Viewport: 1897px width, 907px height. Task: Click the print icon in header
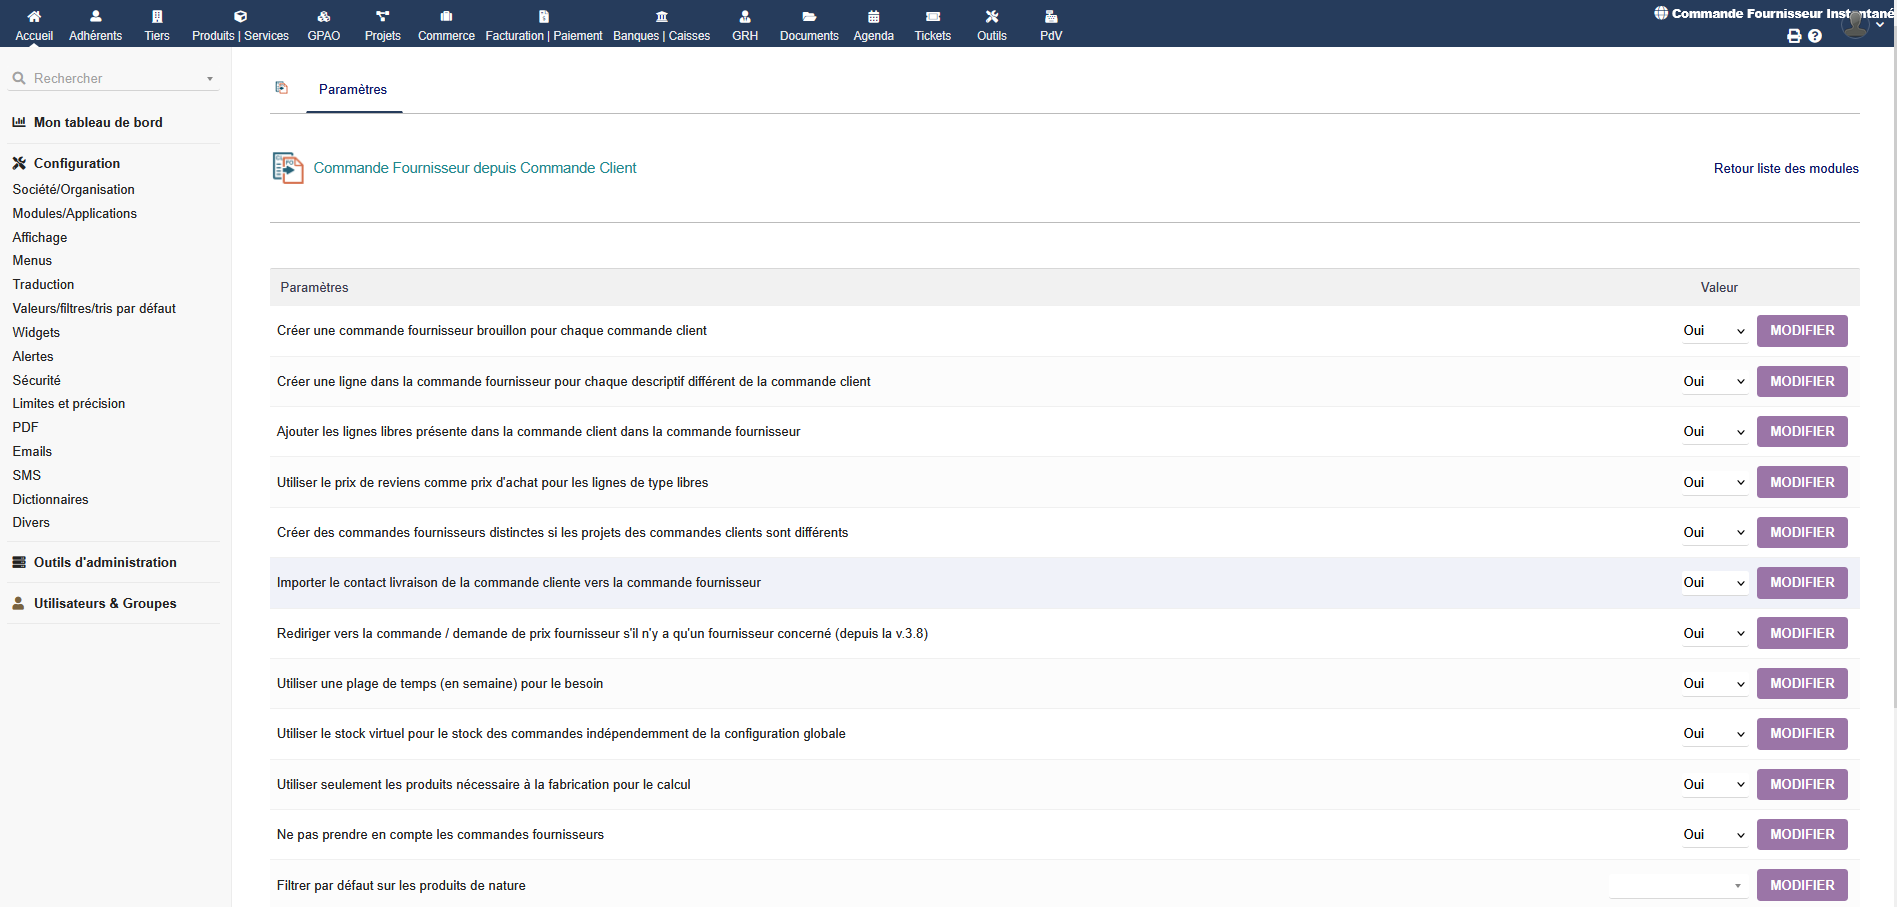tap(1794, 36)
